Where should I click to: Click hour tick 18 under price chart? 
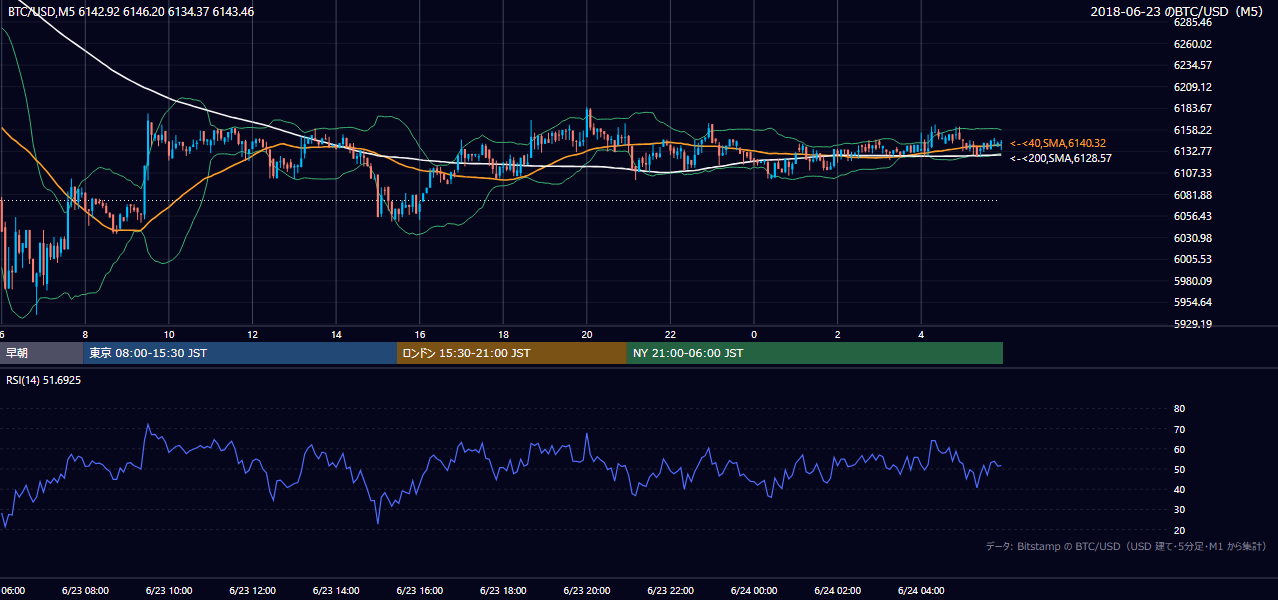pos(503,334)
